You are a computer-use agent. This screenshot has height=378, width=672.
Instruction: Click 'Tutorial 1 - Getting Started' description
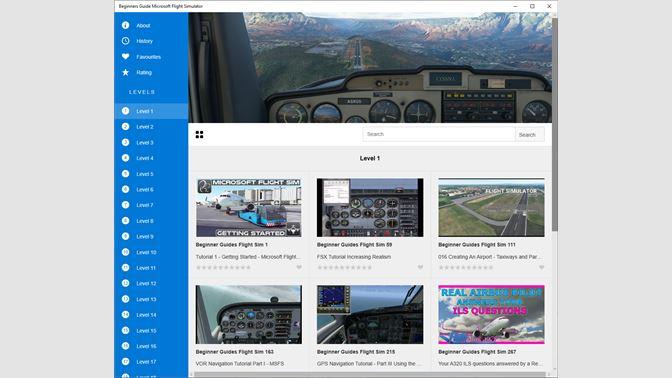coord(248,257)
